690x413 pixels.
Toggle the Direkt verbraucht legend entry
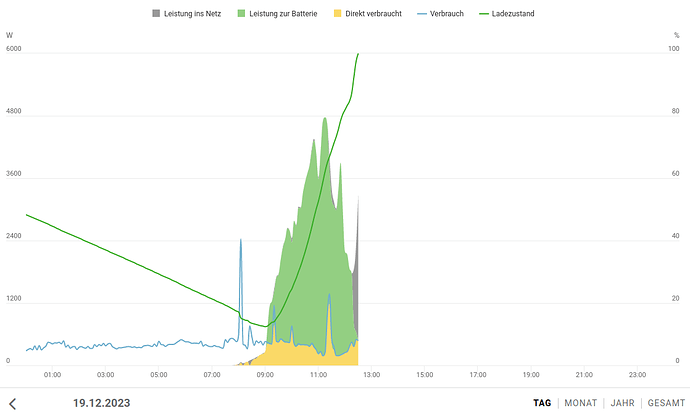pos(368,14)
